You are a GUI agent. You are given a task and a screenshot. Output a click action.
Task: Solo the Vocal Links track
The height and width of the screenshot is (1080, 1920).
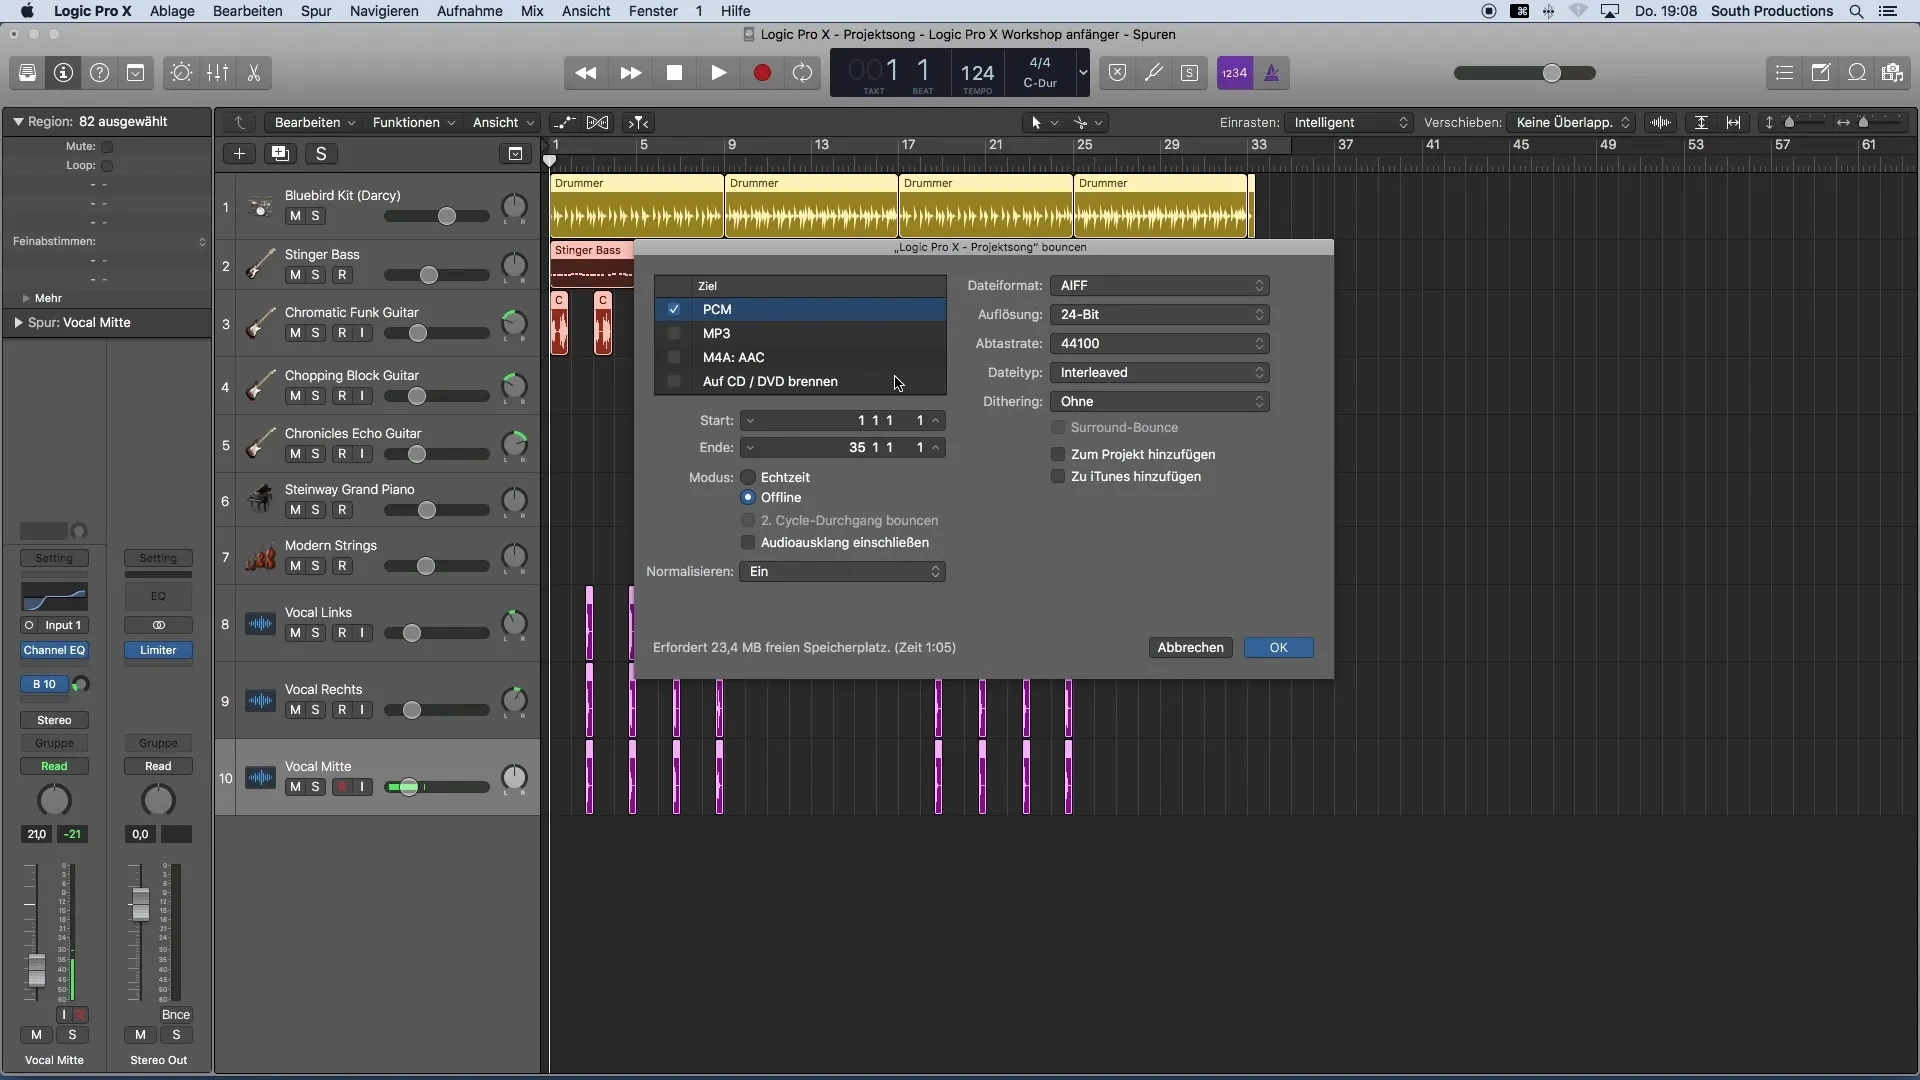(316, 633)
